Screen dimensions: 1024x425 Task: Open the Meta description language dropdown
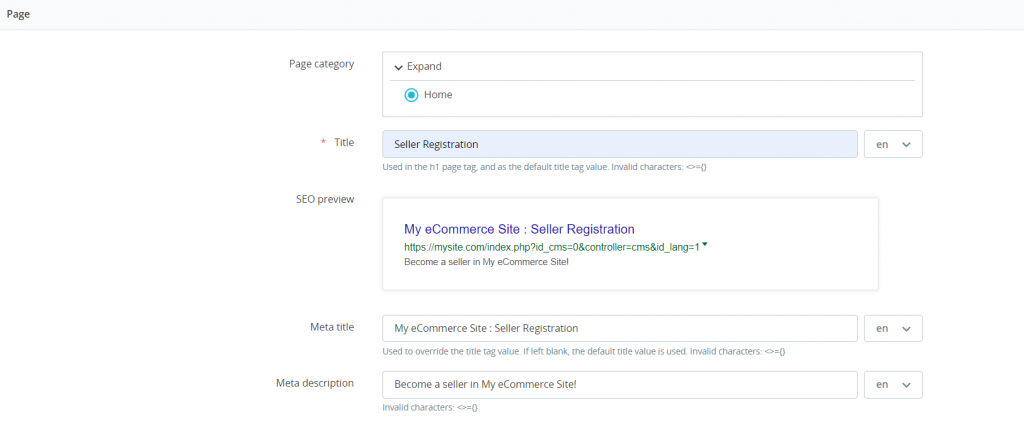click(x=892, y=385)
